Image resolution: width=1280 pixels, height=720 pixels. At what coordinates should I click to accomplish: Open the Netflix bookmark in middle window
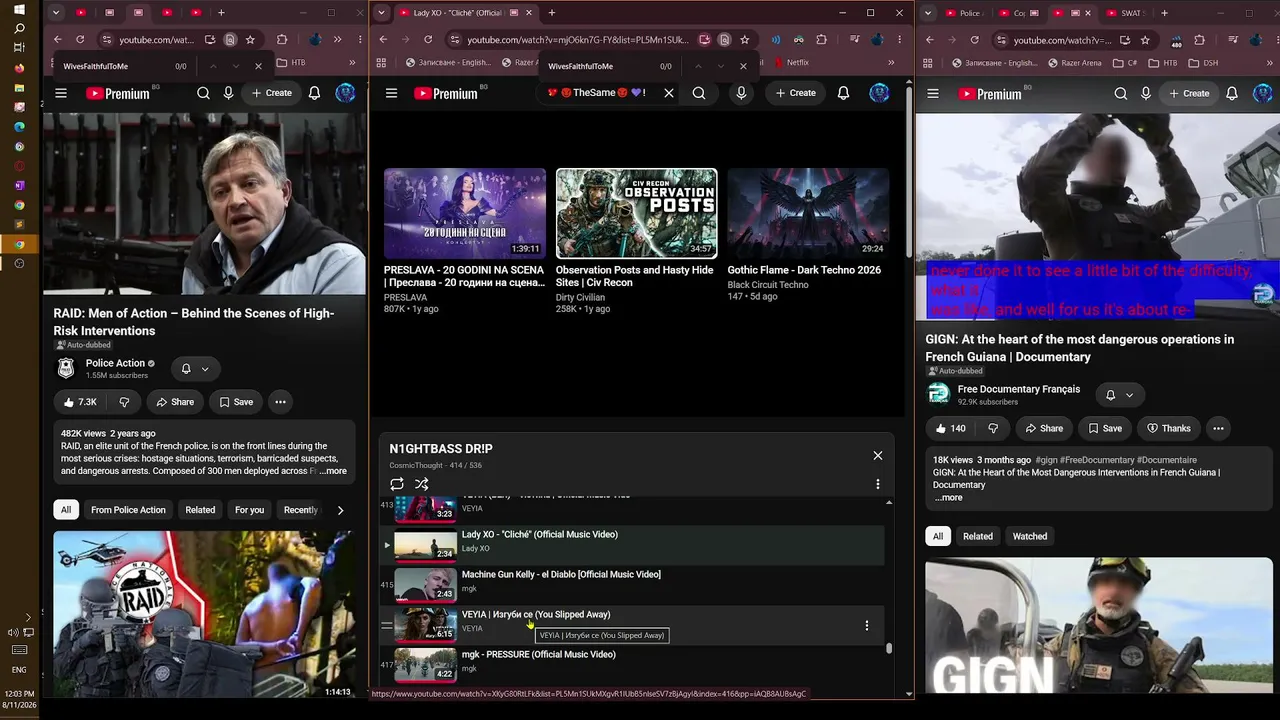(791, 62)
